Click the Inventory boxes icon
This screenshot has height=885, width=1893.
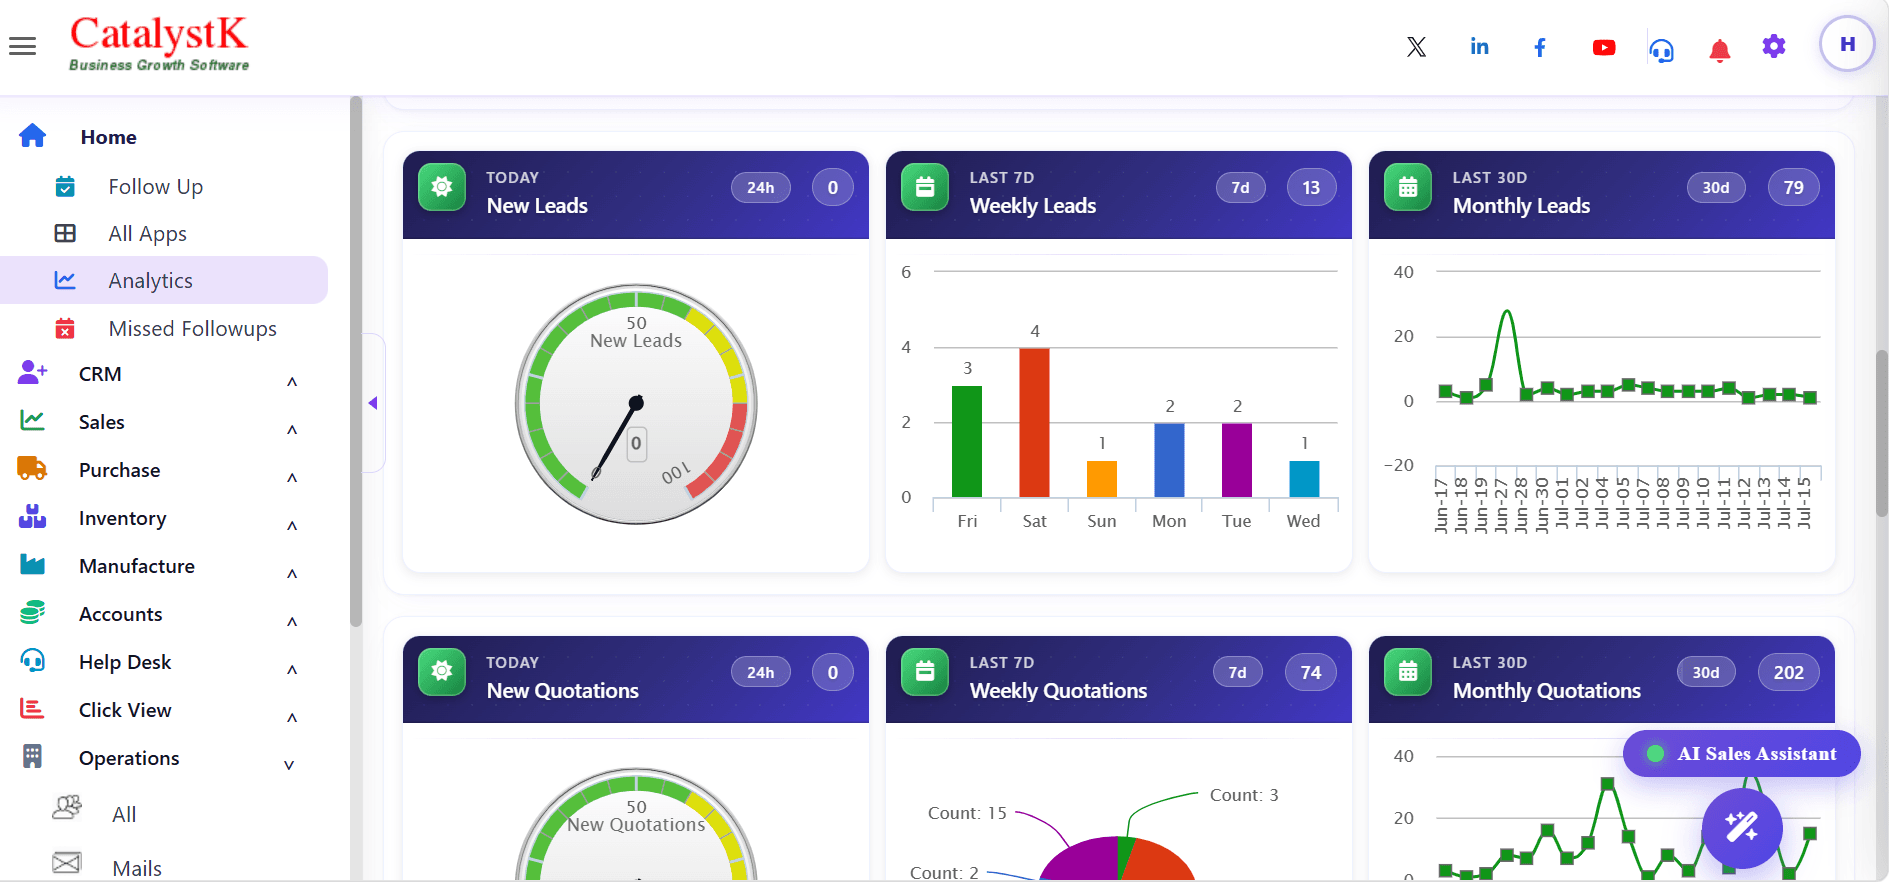(32, 516)
